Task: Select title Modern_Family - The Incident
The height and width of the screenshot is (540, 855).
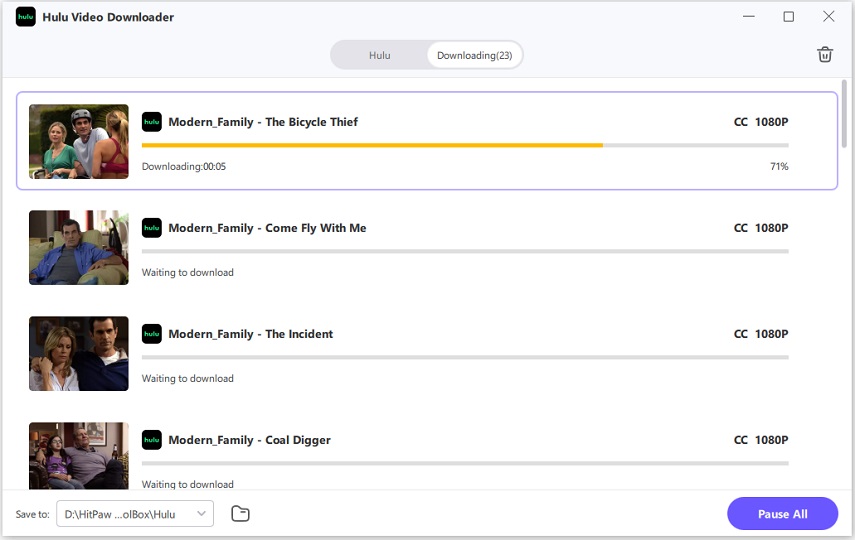Action: pyautogui.click(x=250, y=334)
